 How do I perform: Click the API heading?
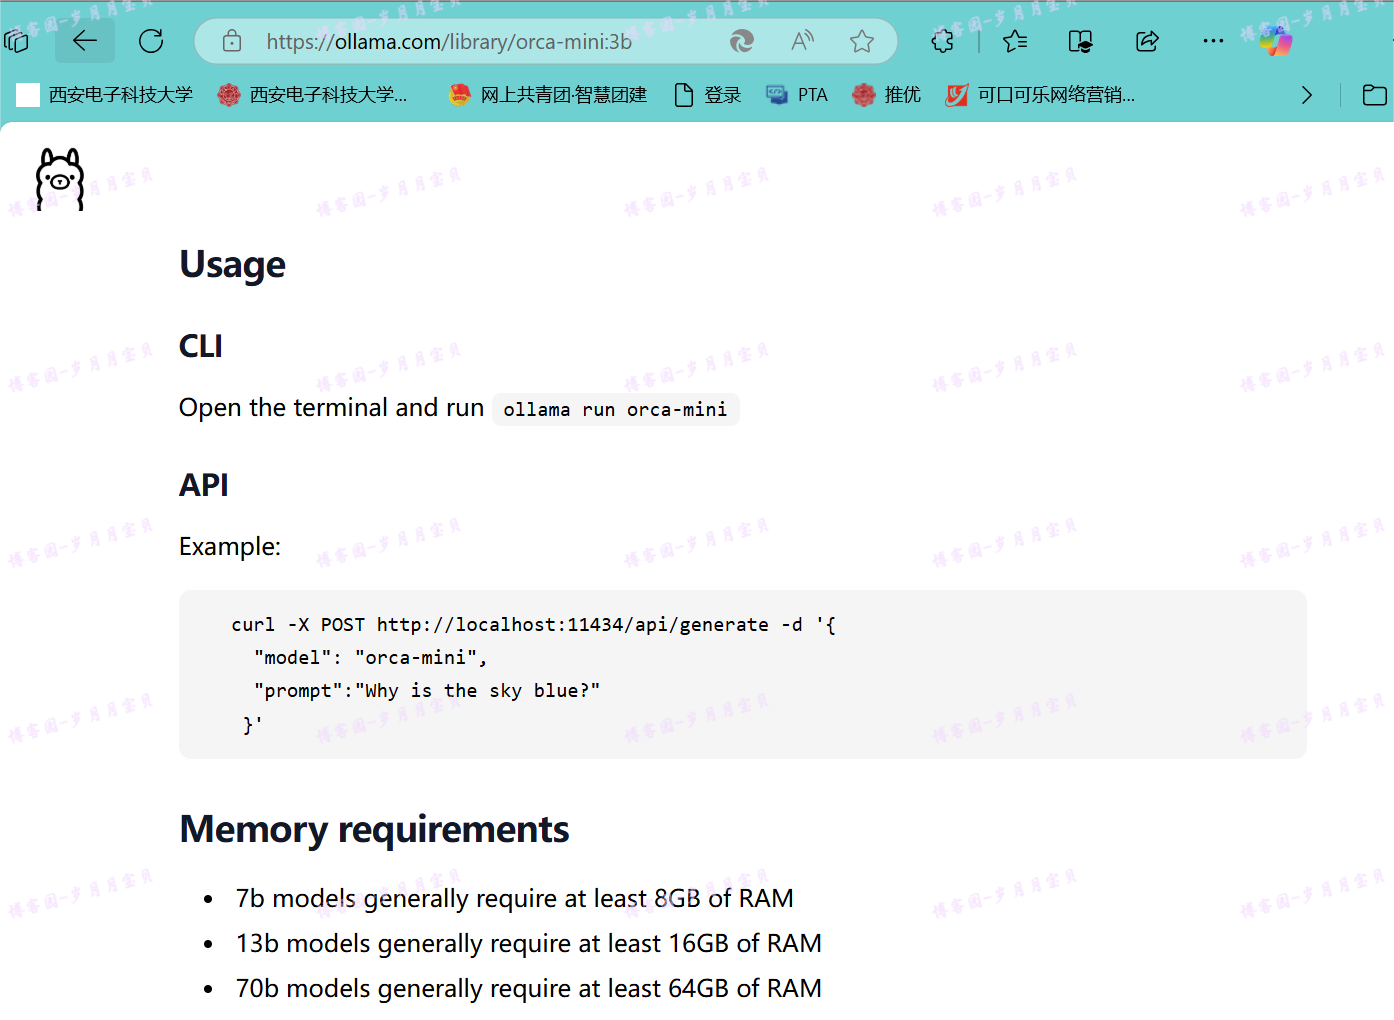click(x=204, y=485)
